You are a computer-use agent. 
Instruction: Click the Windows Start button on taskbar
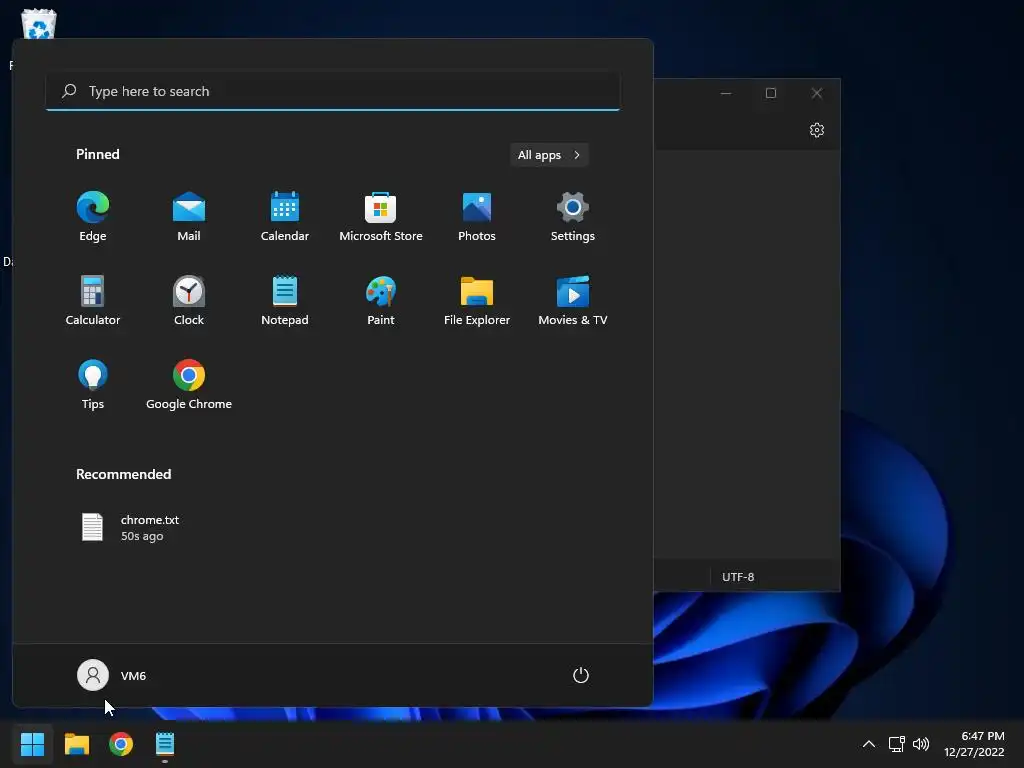[x=32, y=744]
